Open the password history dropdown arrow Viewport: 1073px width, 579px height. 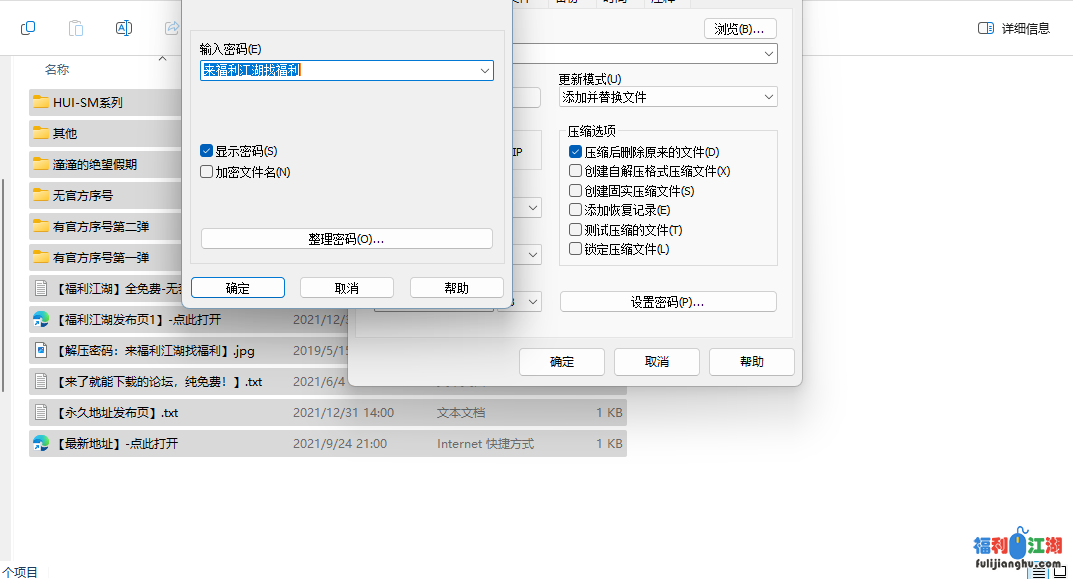[485, 71]
